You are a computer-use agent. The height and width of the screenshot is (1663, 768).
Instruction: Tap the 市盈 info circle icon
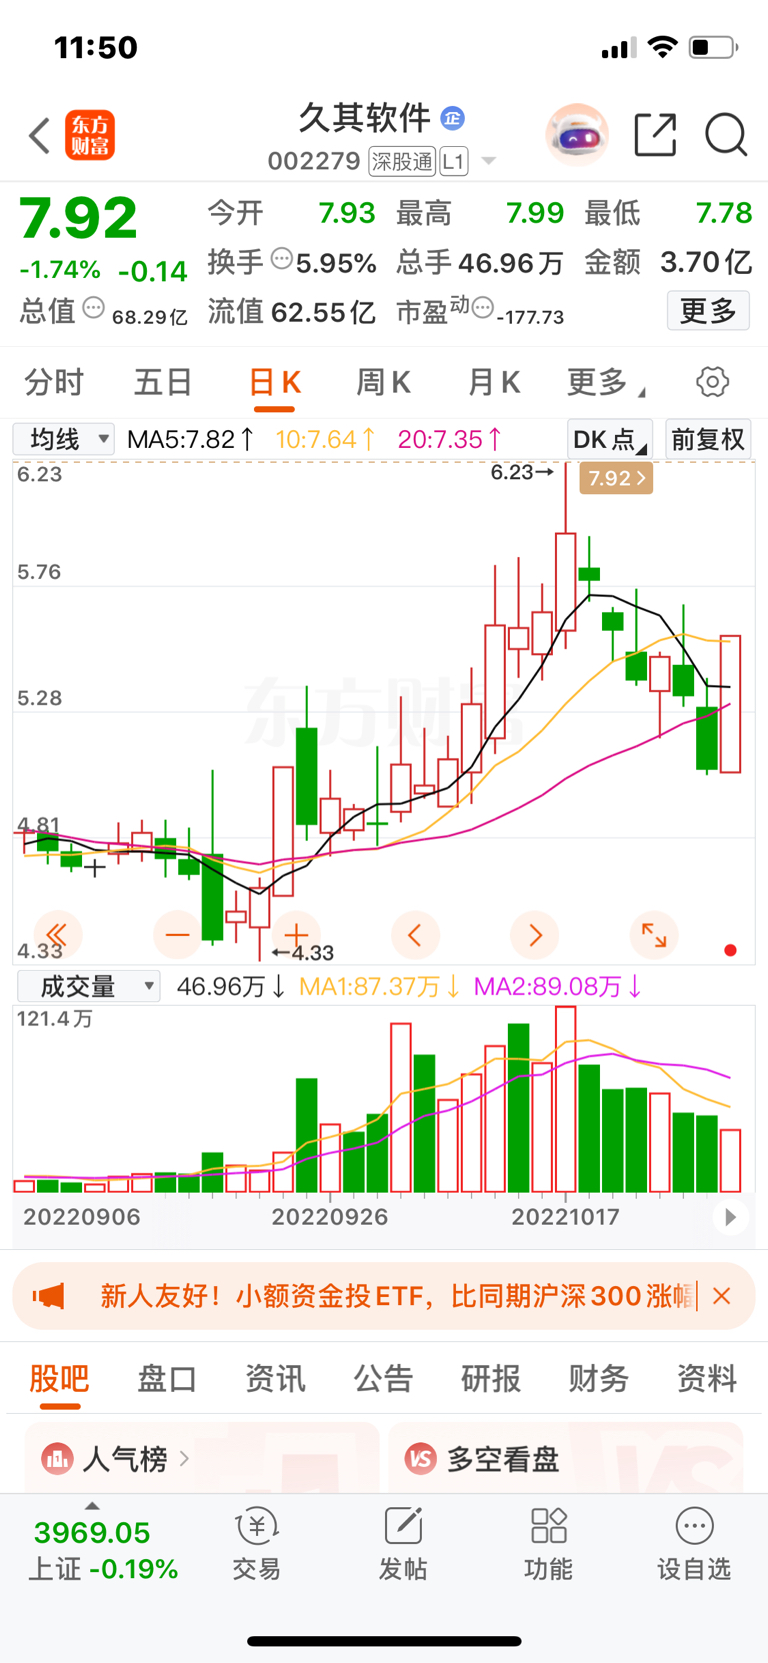(482, 308)
